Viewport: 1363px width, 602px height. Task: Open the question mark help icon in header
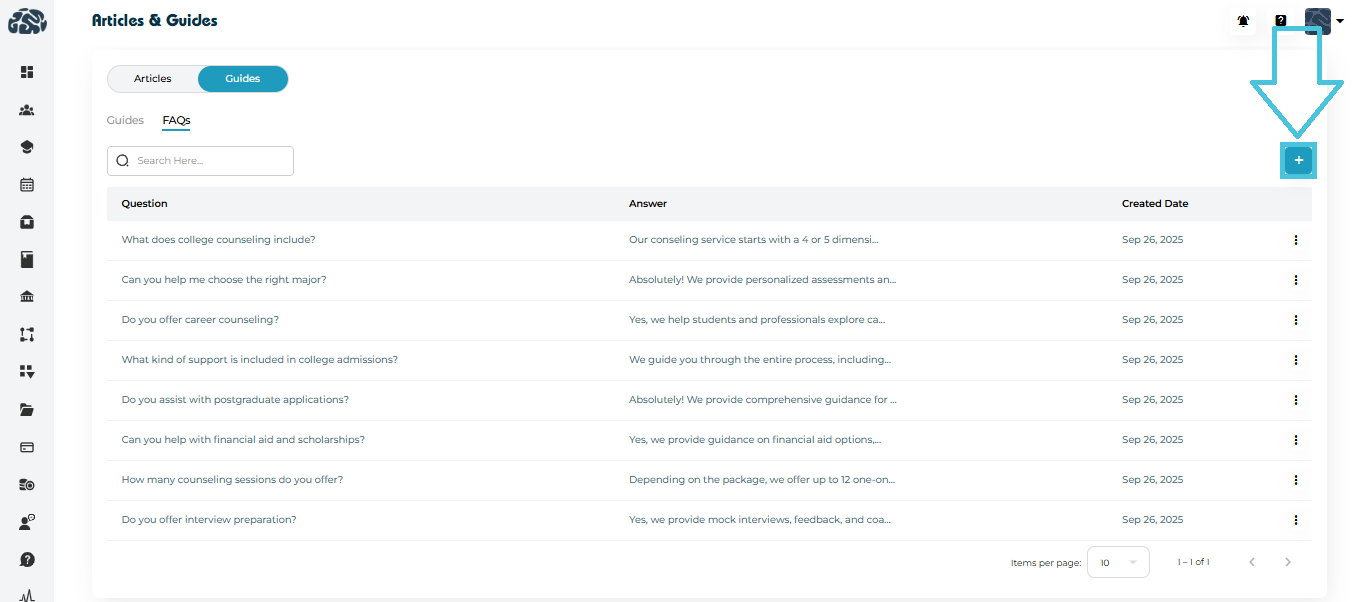(x=1280, y=21)
